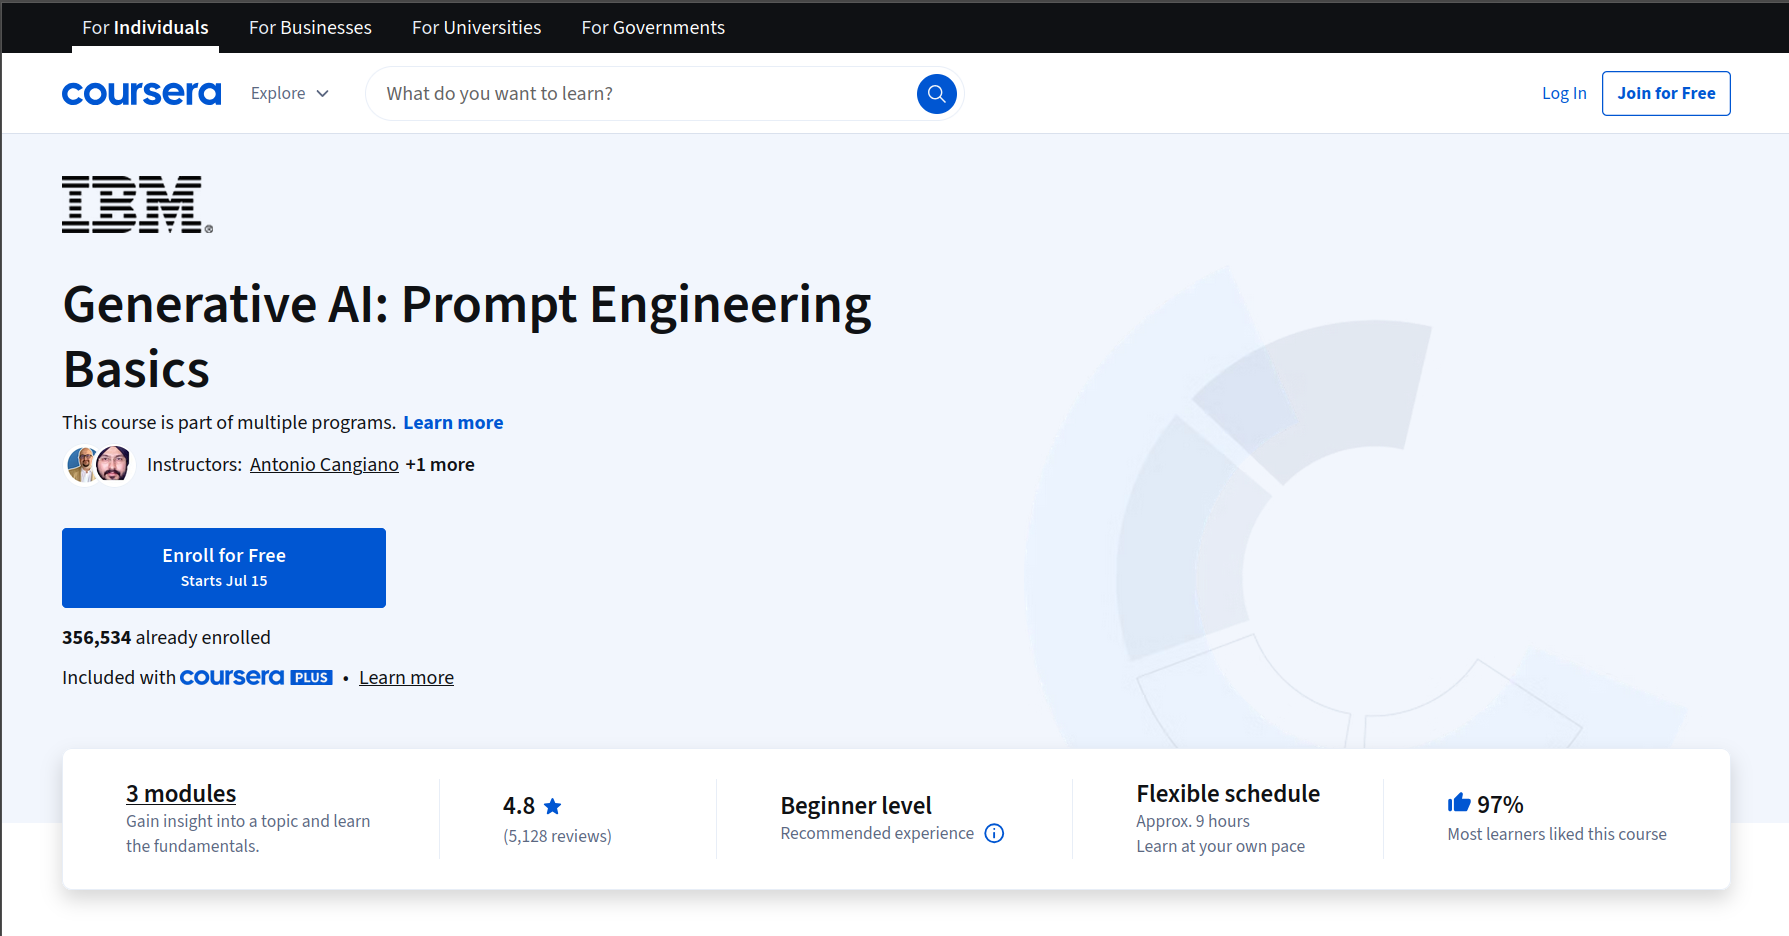The image size is (1789, 936).
Task: Click the instructor avatar photos
Action: point(99,465)
